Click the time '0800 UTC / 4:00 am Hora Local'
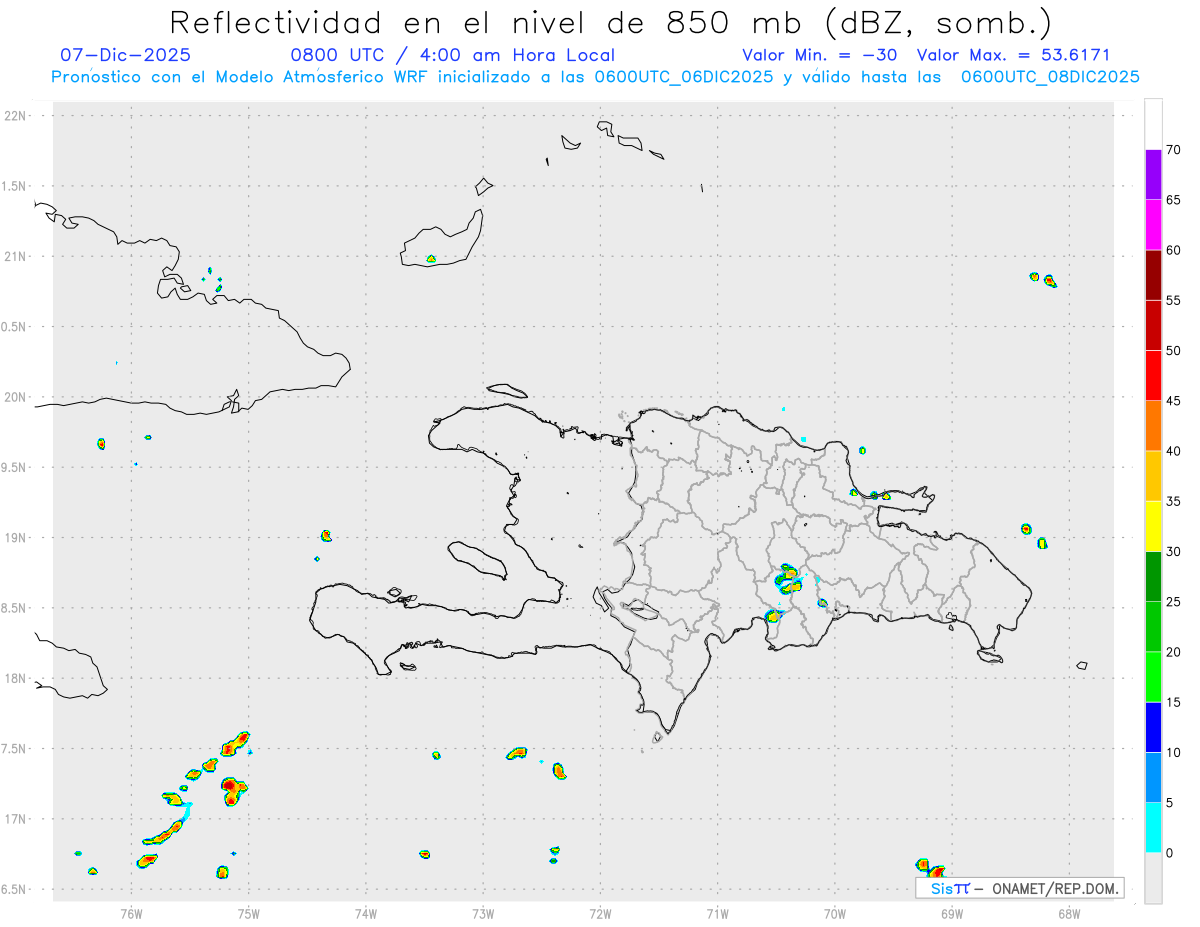This screenshot has width=1200, height=927. click(452, 56)
